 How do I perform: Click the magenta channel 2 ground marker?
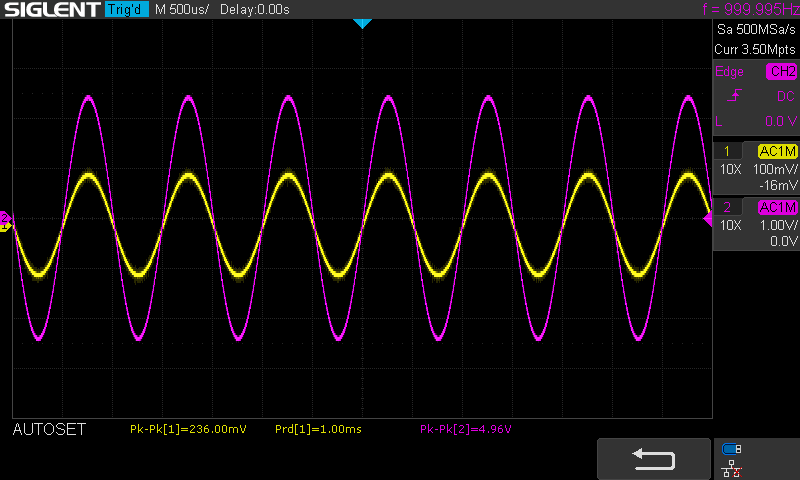[5, 217]
